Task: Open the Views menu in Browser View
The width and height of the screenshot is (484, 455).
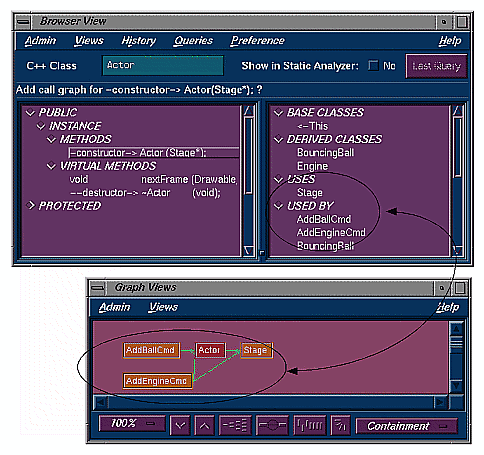Action: click(89, 41)
